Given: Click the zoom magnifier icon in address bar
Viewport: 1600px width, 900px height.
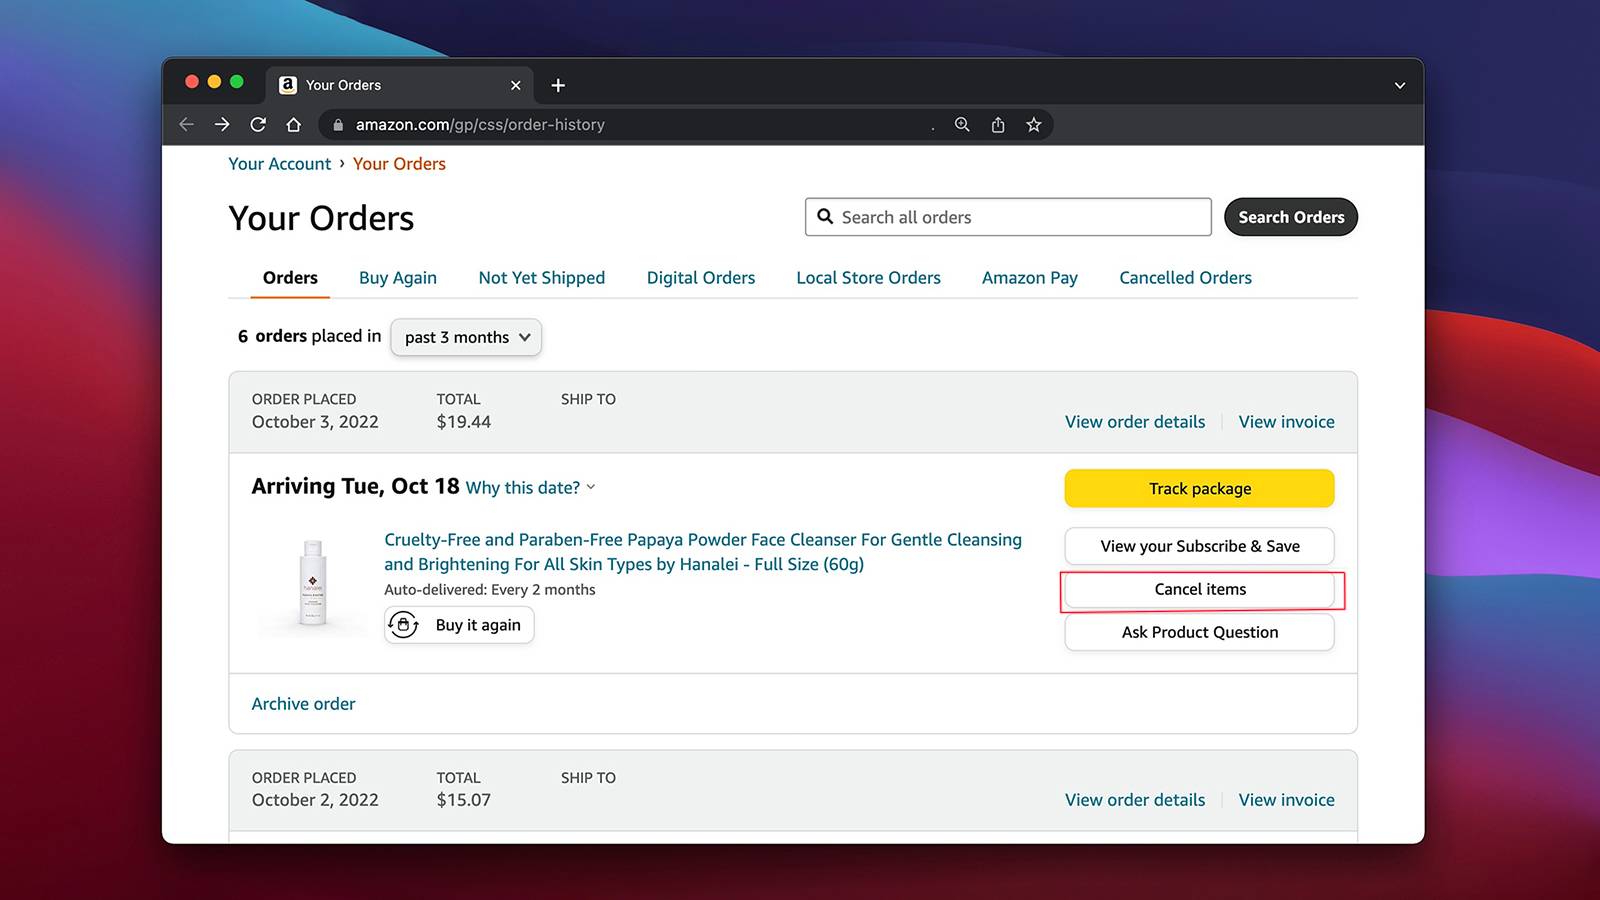Looking at the screenshot, I should click(962, 125).
